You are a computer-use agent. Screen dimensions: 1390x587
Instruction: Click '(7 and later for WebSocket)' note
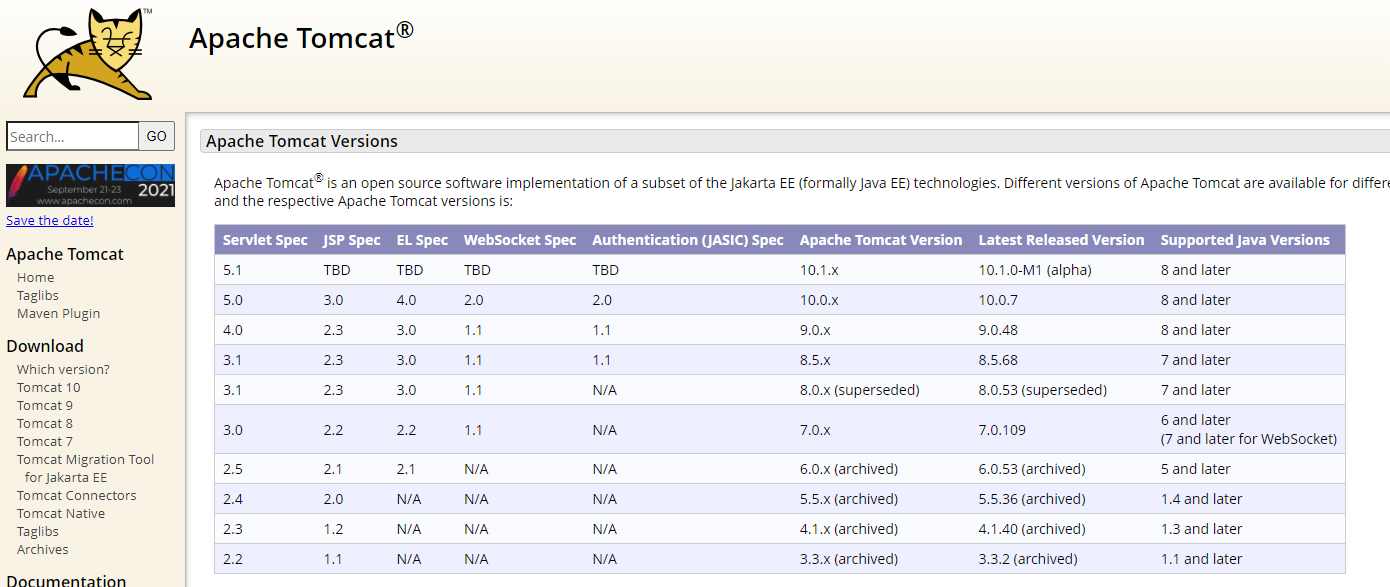(1249, 439)
